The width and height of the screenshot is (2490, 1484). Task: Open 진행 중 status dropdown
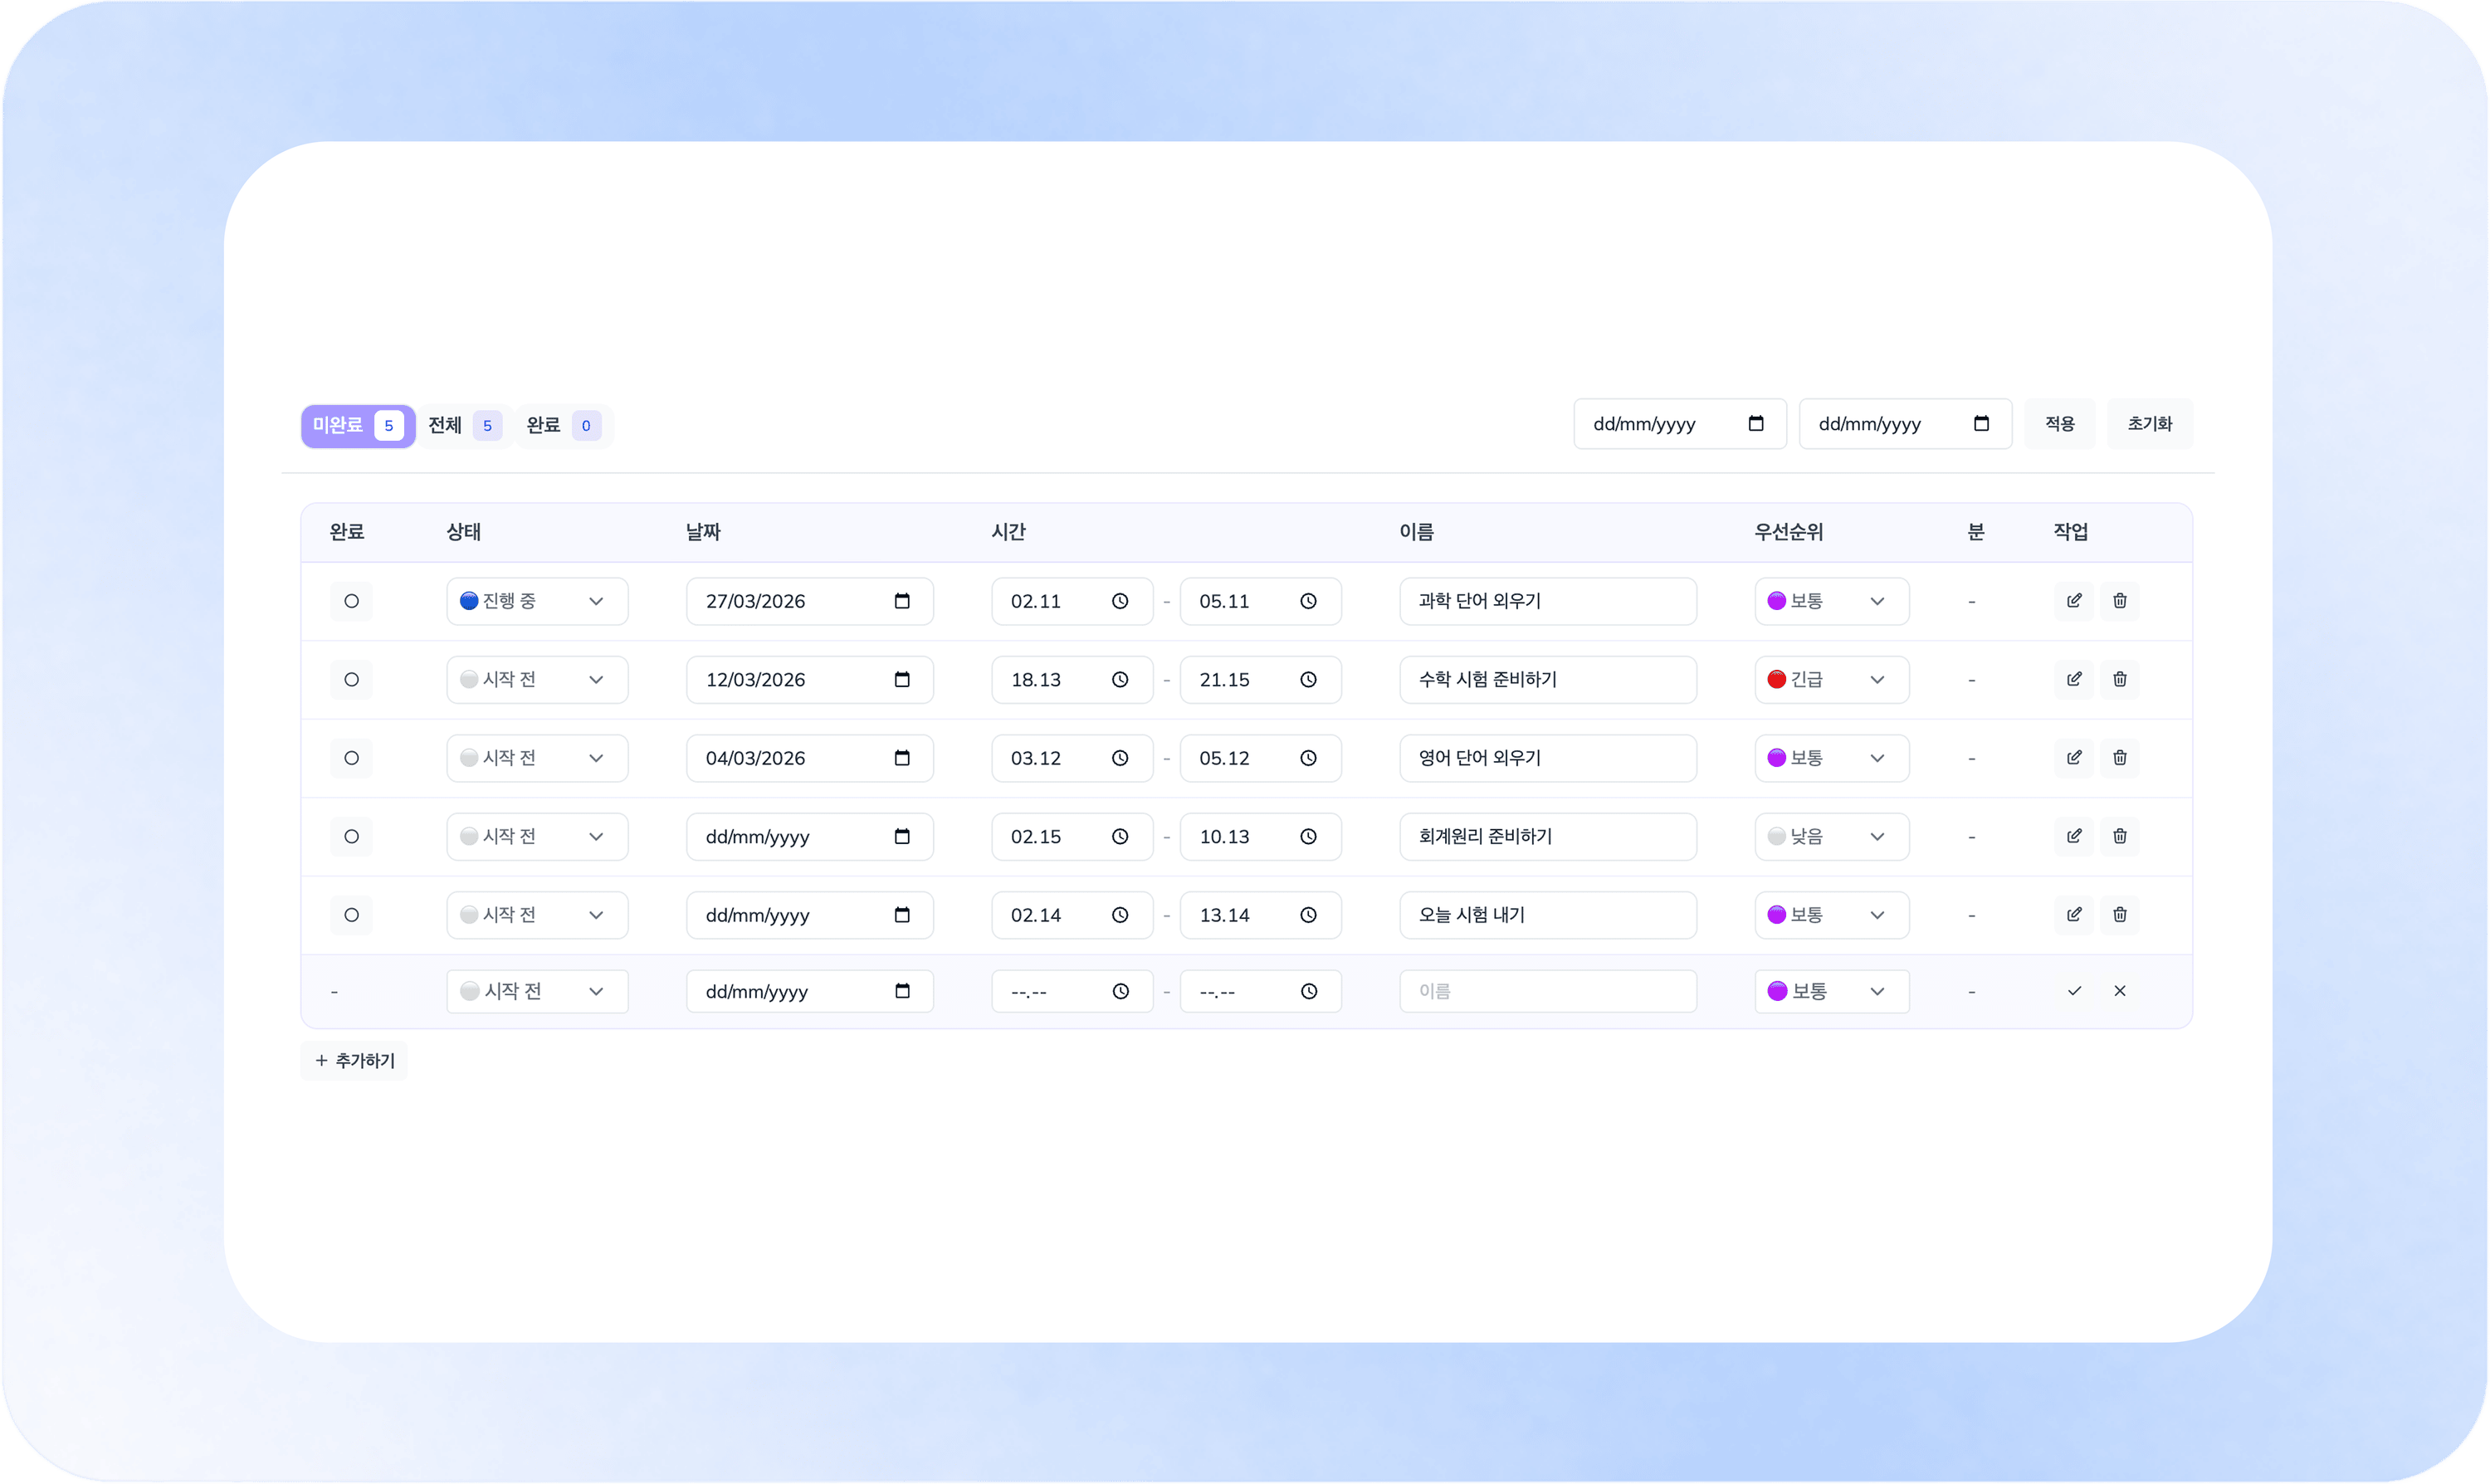537,601
